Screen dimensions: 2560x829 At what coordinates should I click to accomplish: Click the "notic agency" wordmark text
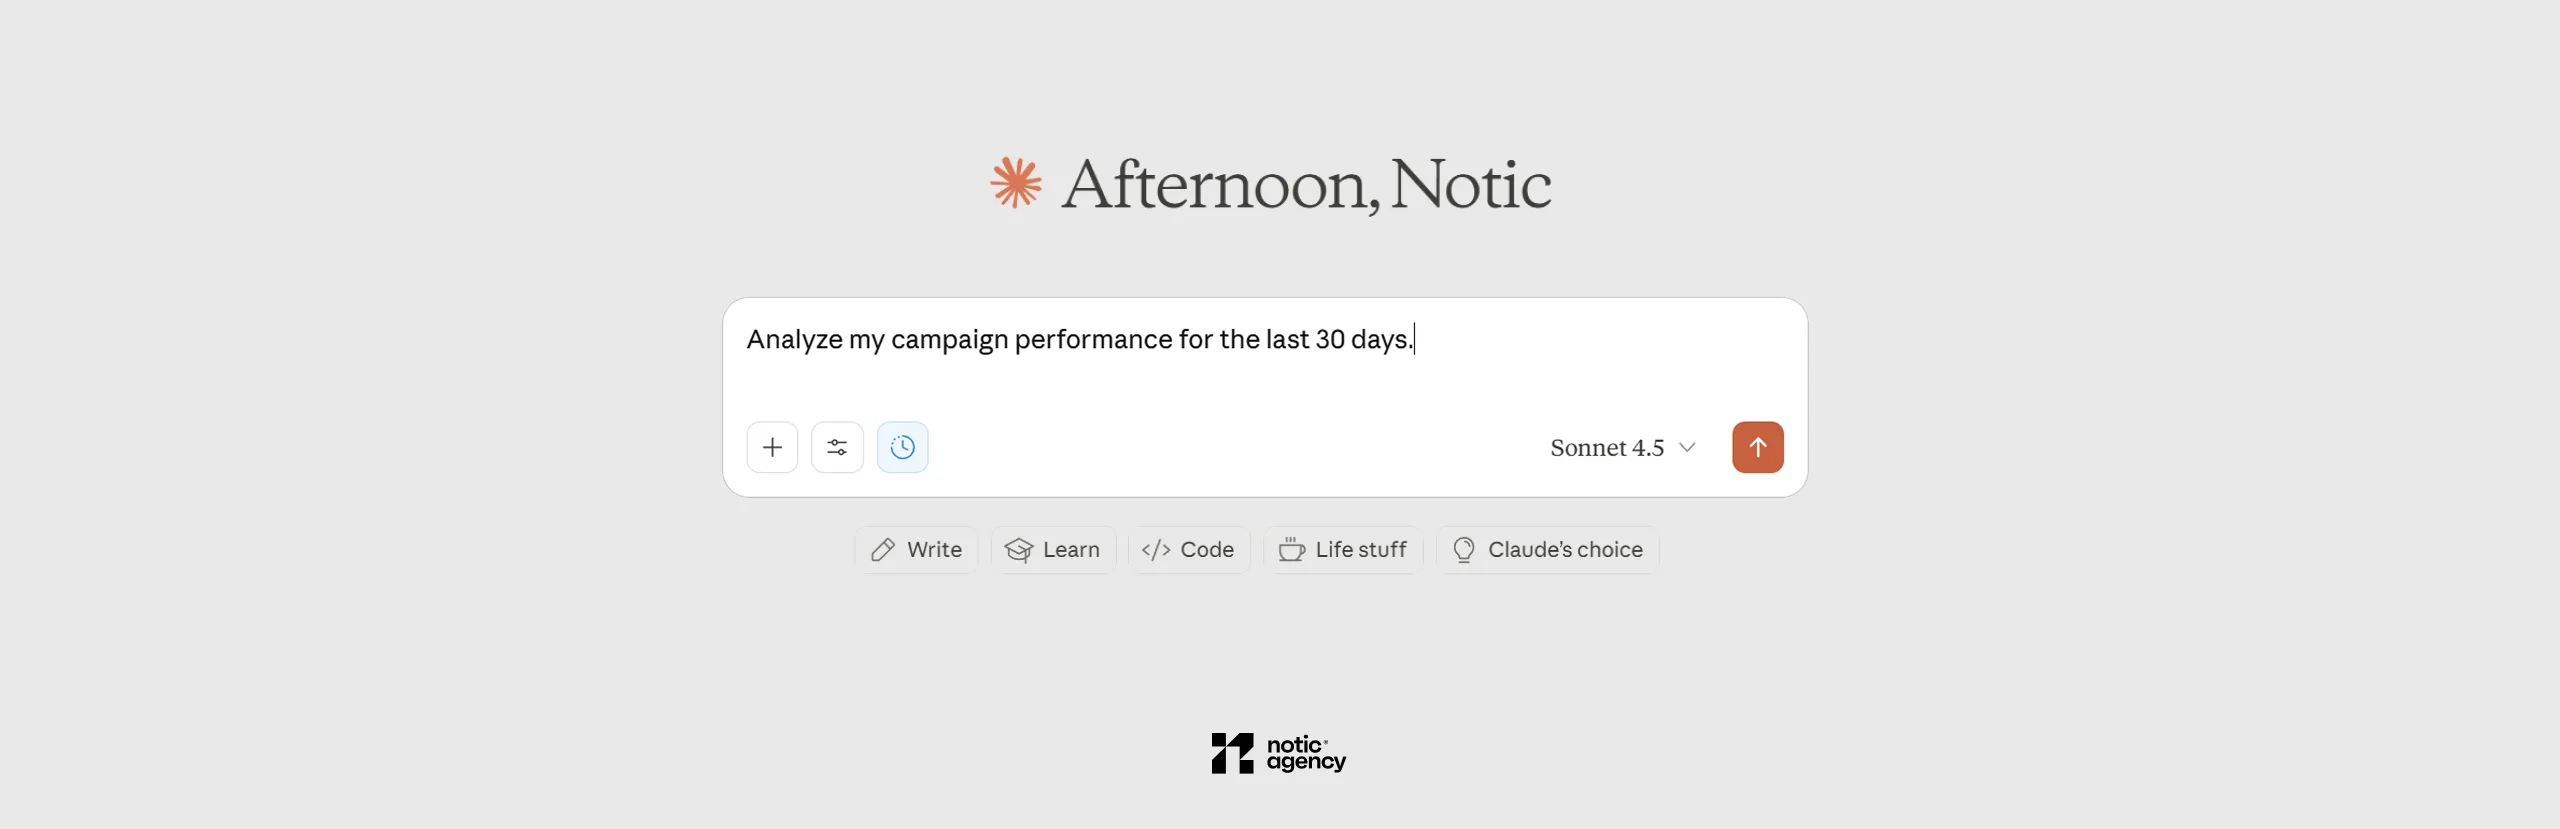(x=1306, y=753)
